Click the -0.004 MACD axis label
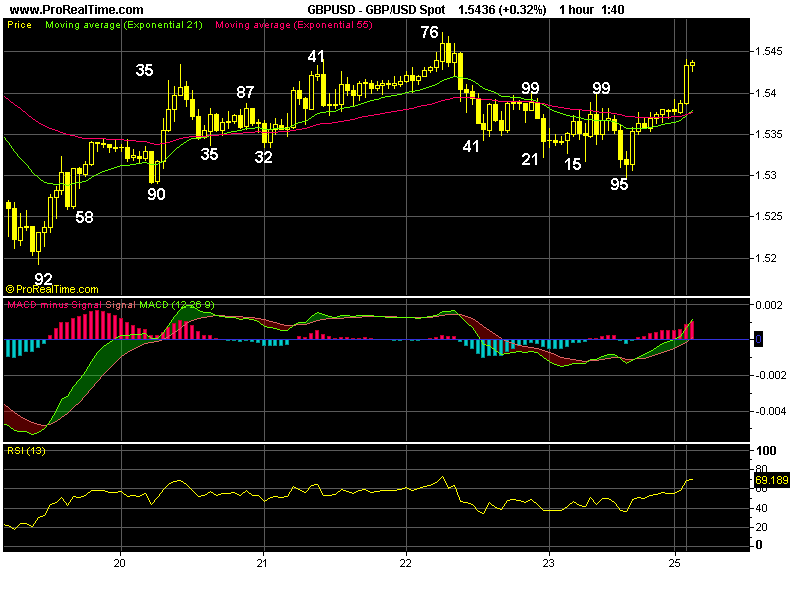This screenshot has width=800, height=600. (x=769, y=411)
